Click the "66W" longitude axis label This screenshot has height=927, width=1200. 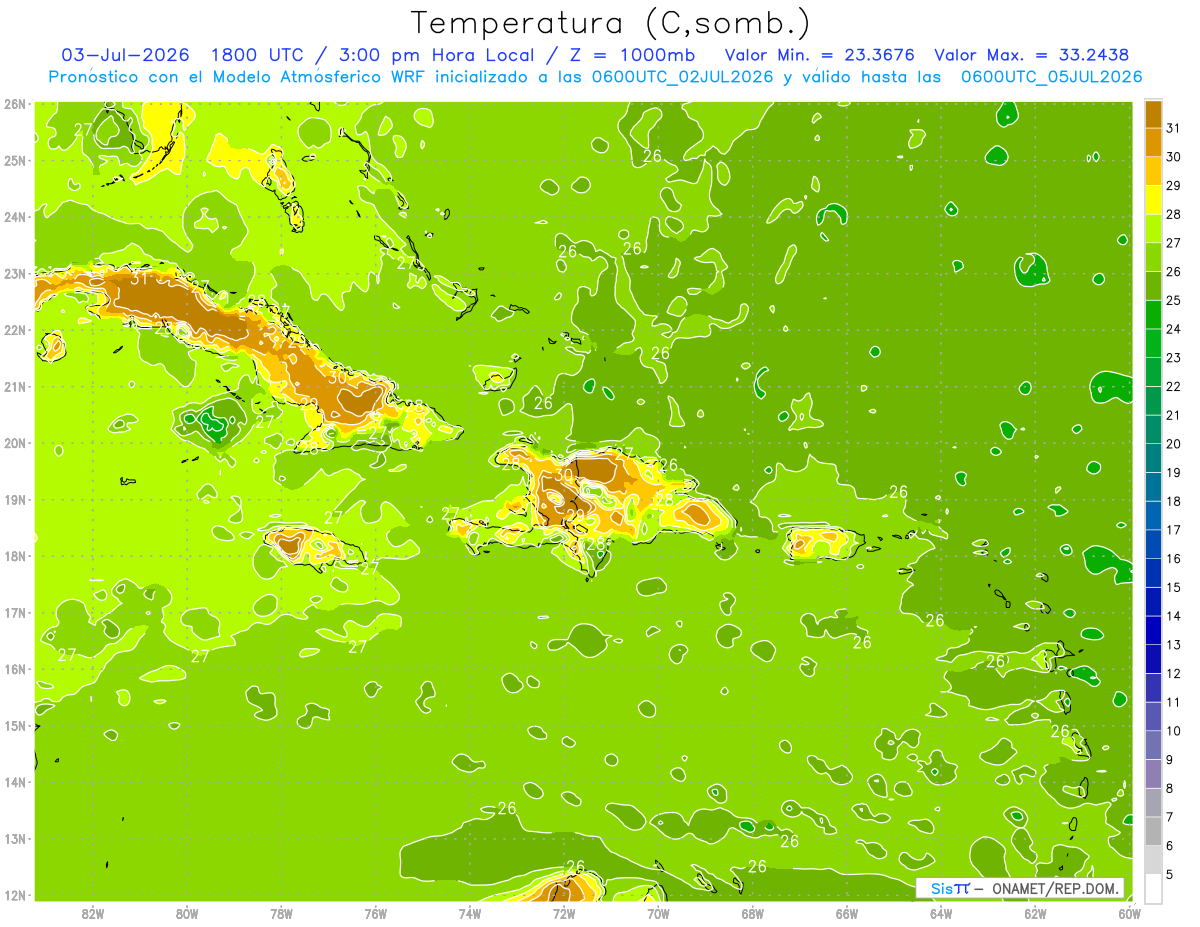(x=847, y=913)
